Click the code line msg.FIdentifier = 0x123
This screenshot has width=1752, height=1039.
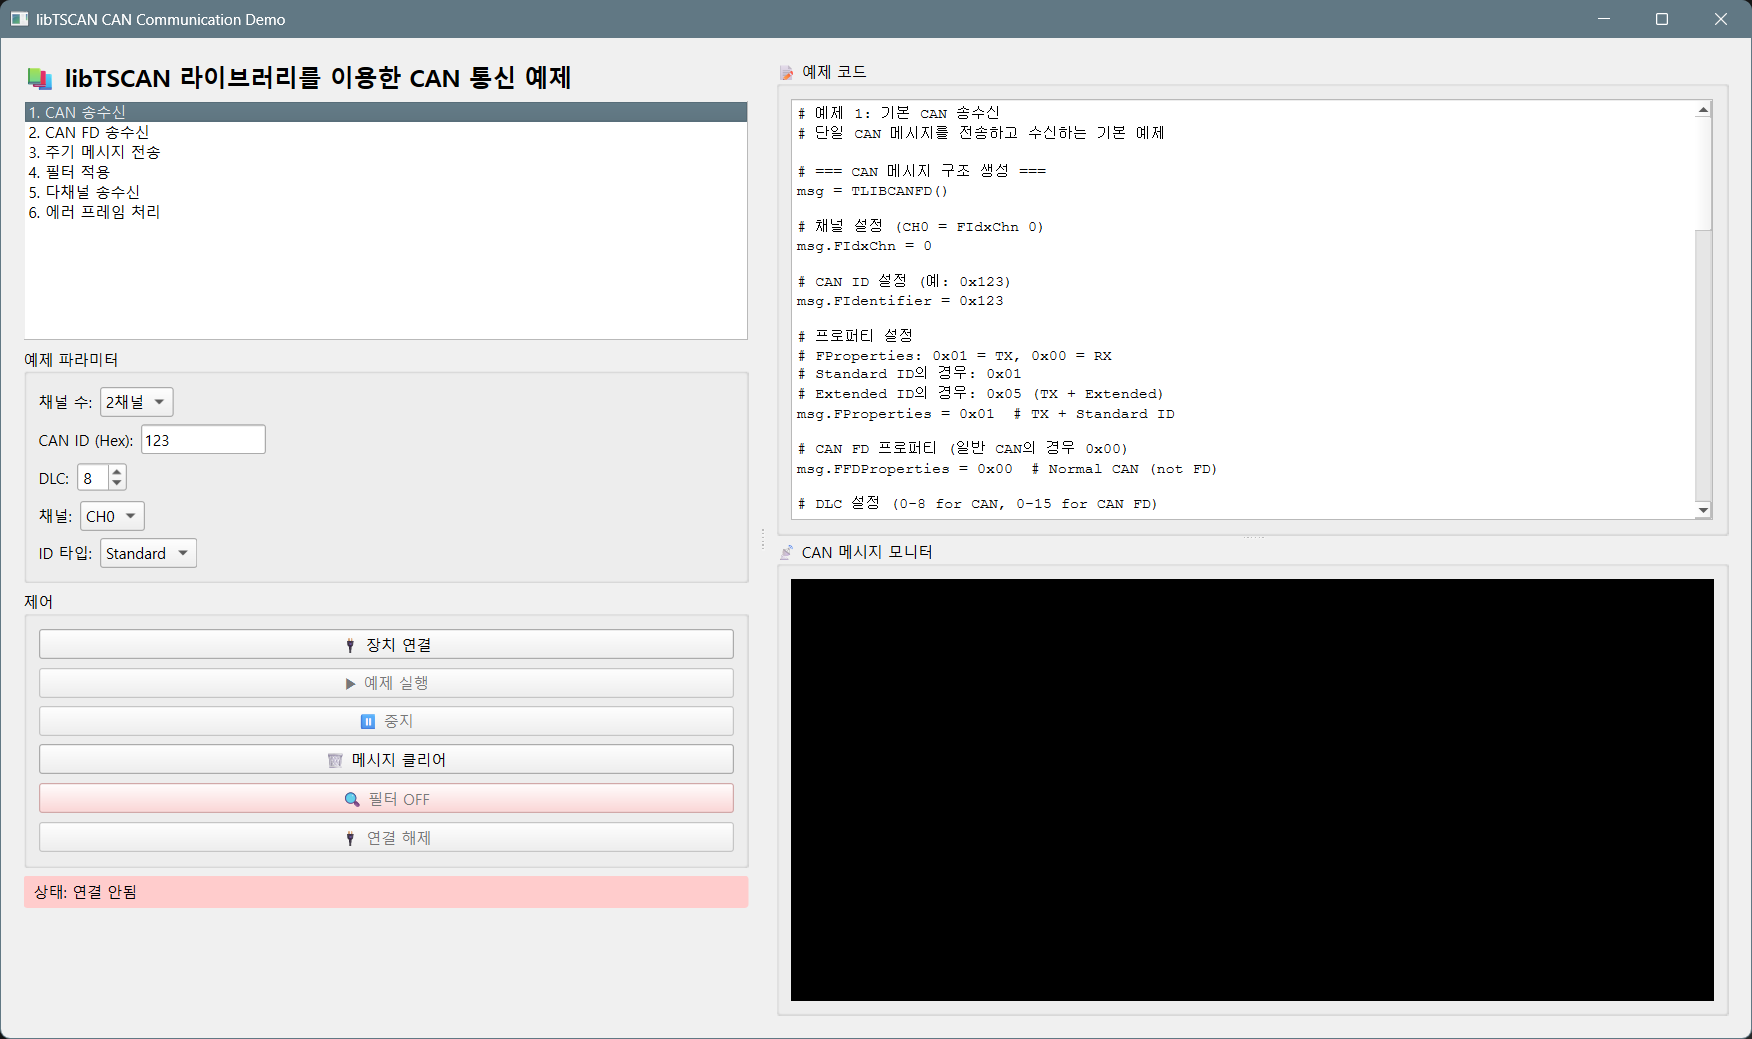900,301
